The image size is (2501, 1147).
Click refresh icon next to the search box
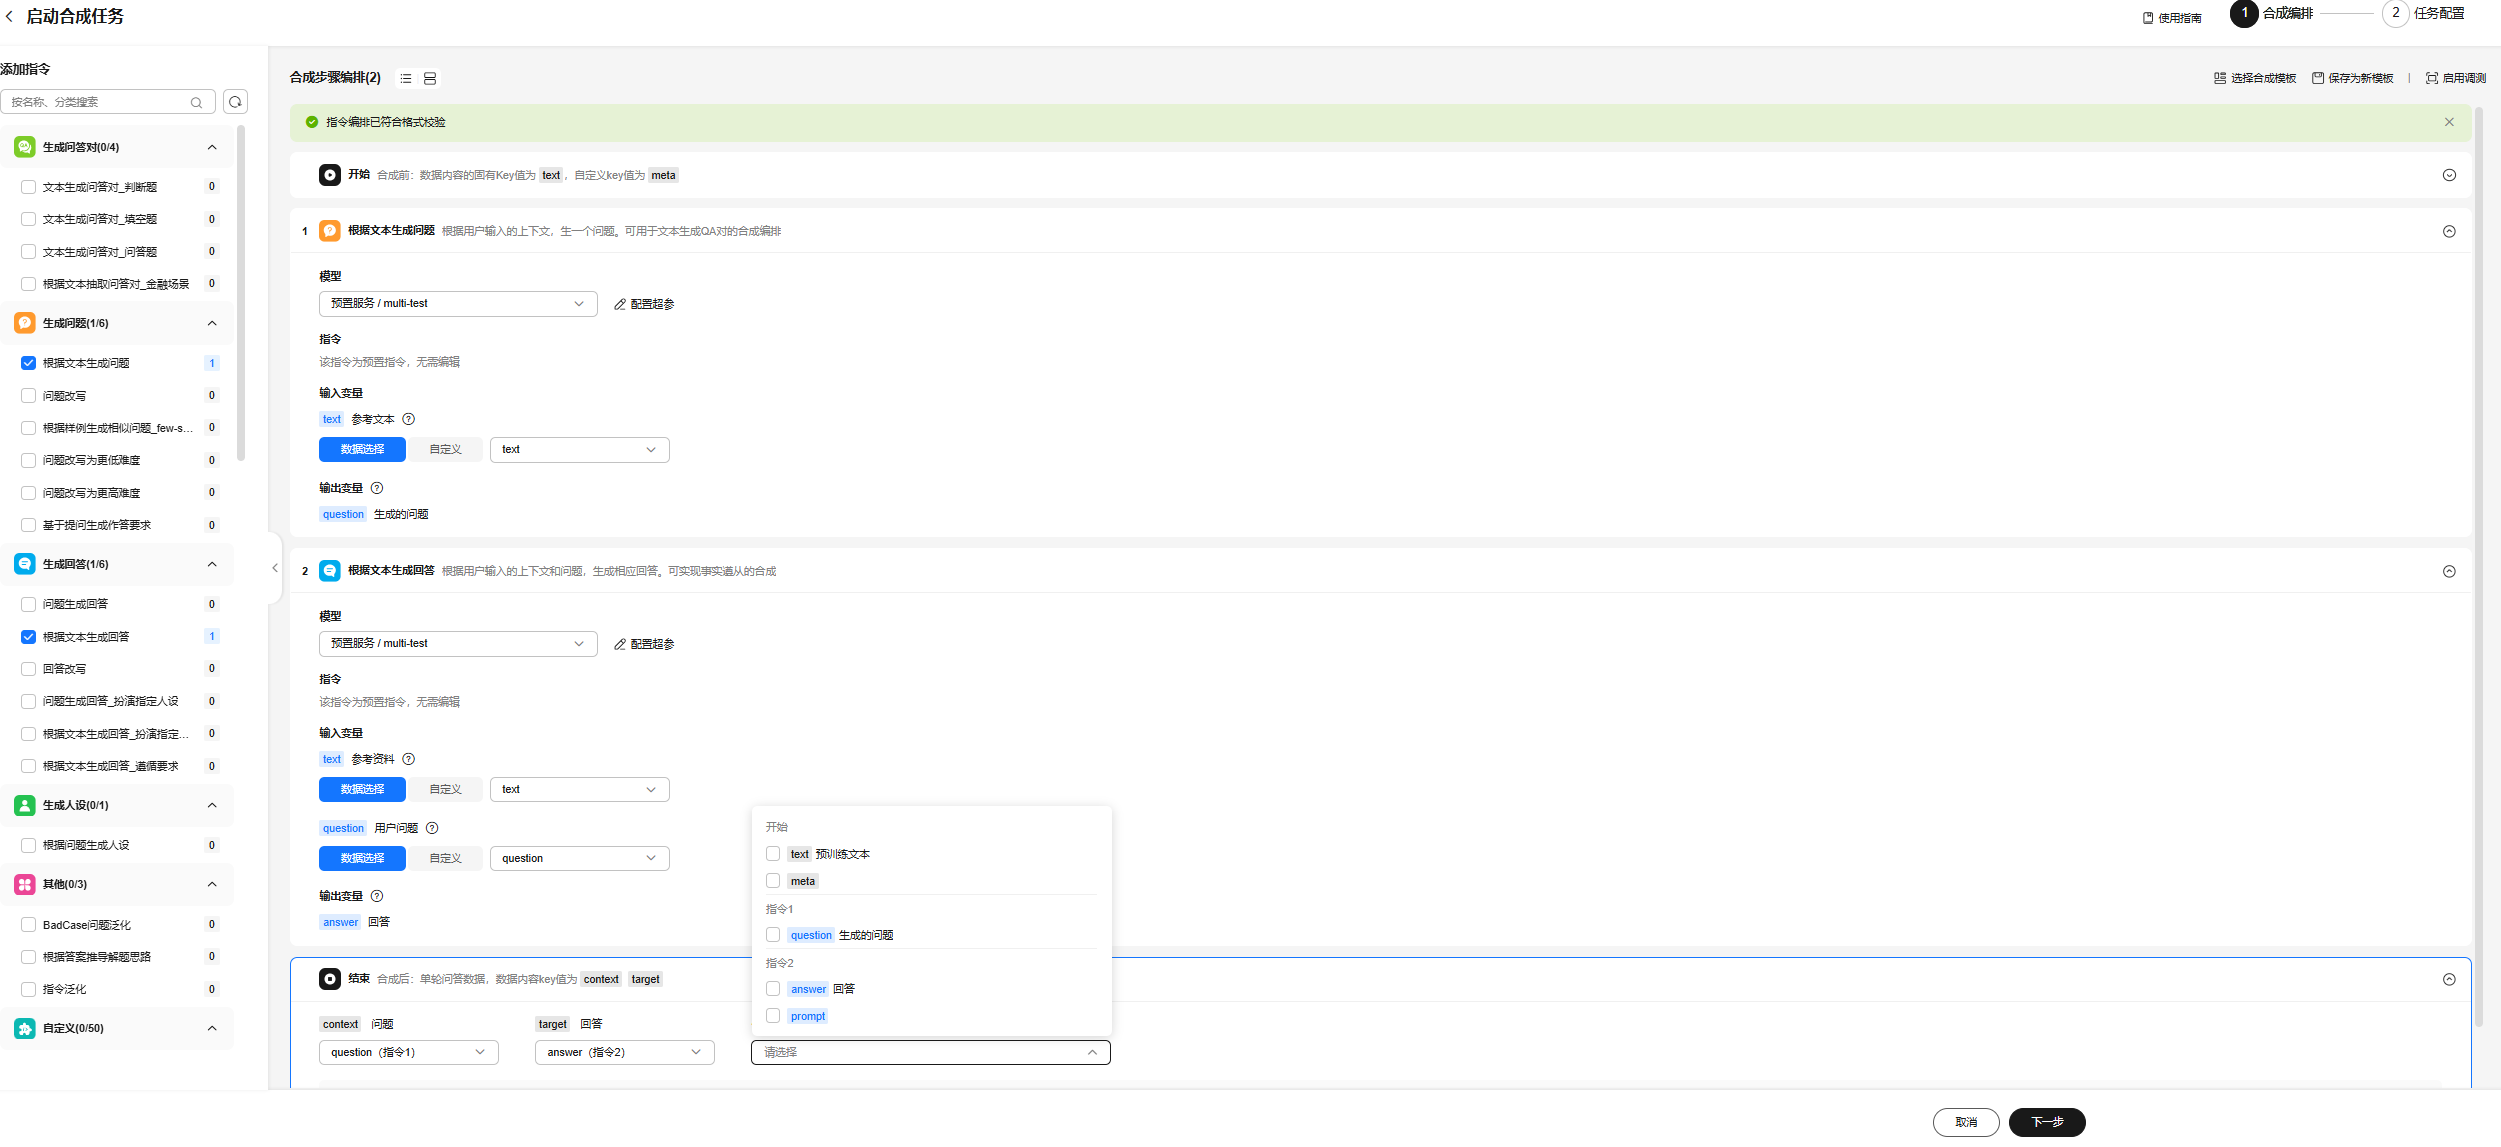point(235,102)
